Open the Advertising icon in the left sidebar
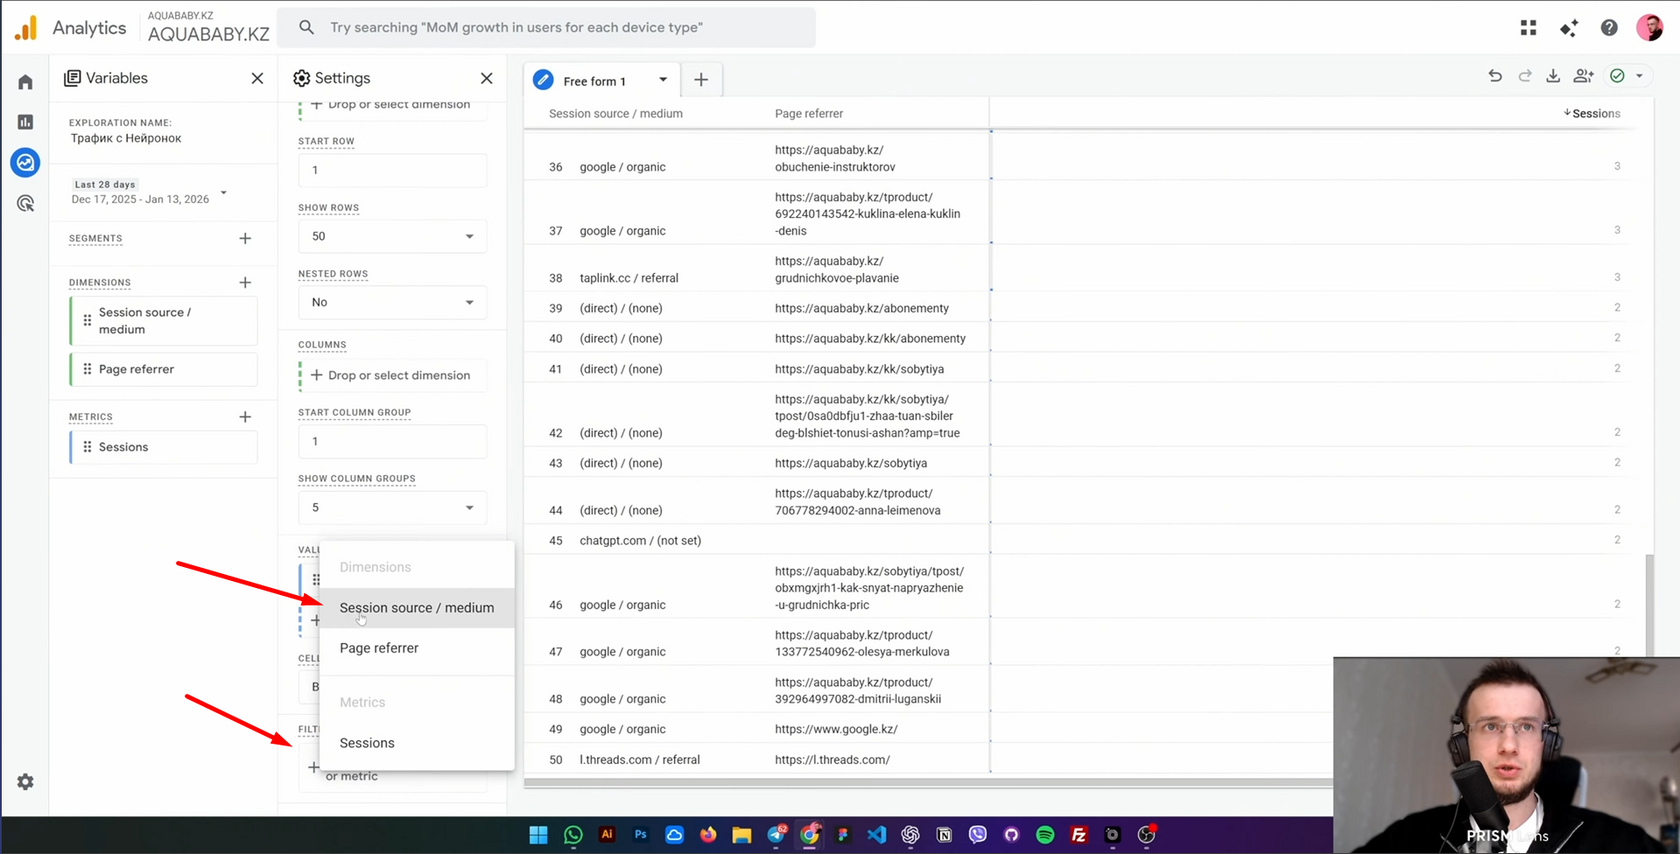Viewport: 1680px width, 854px height. (25, 203)
